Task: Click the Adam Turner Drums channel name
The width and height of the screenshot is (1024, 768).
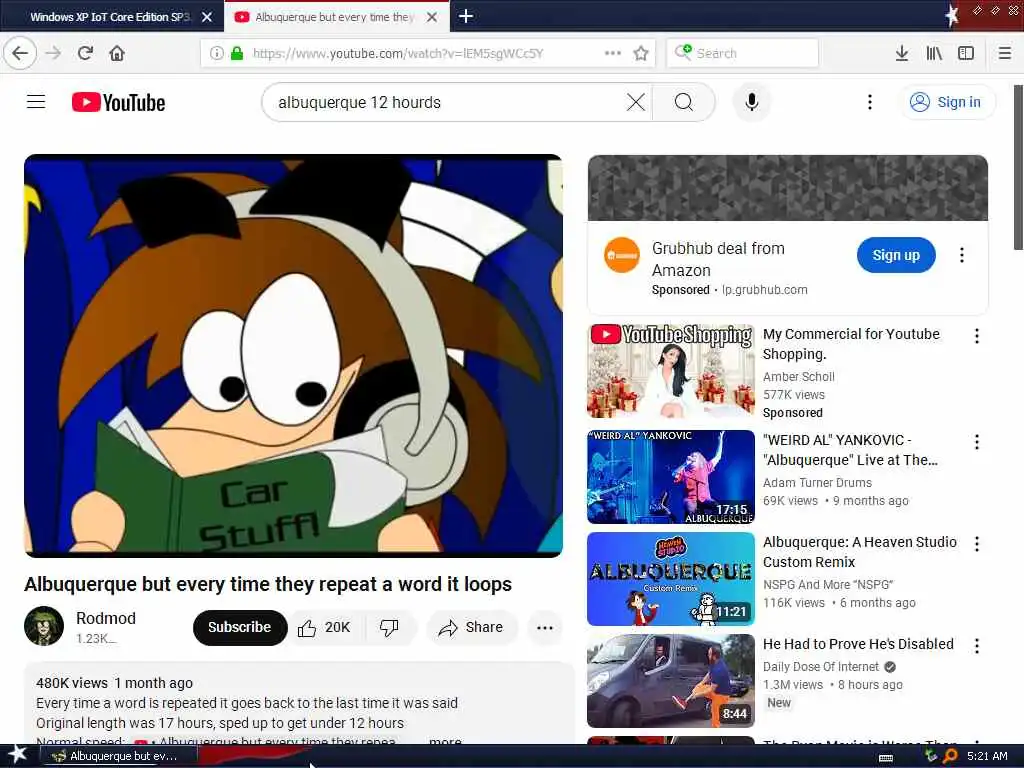Action: click(x=817, y=483)
